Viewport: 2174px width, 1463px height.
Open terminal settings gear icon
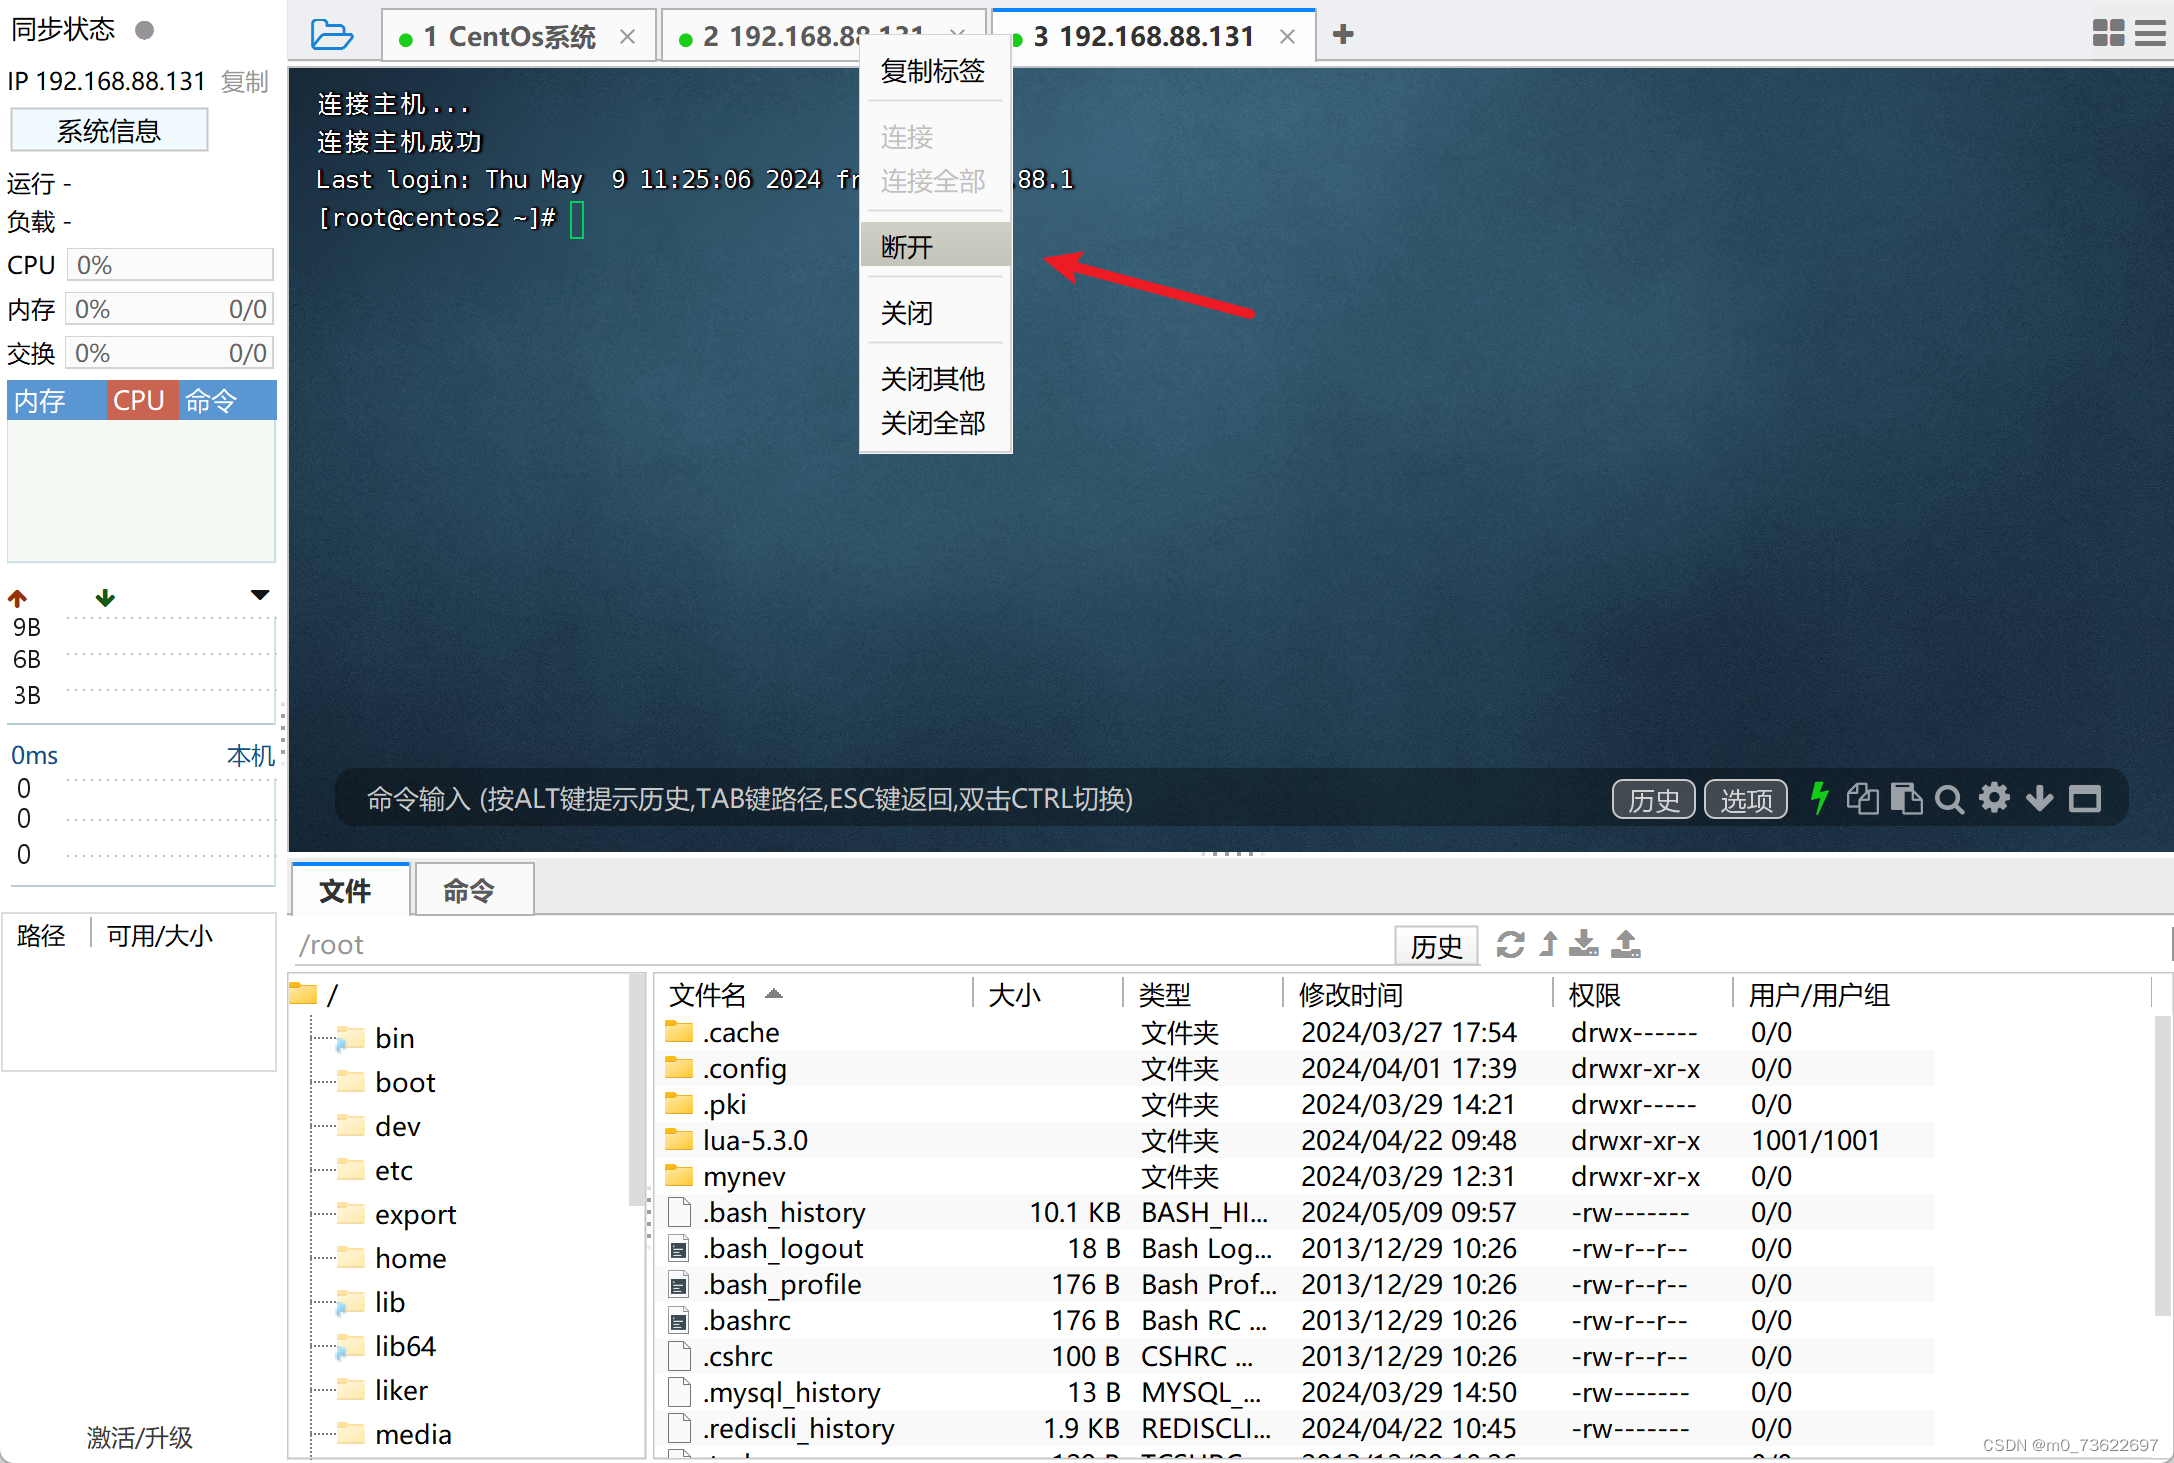coord(1994,798)
